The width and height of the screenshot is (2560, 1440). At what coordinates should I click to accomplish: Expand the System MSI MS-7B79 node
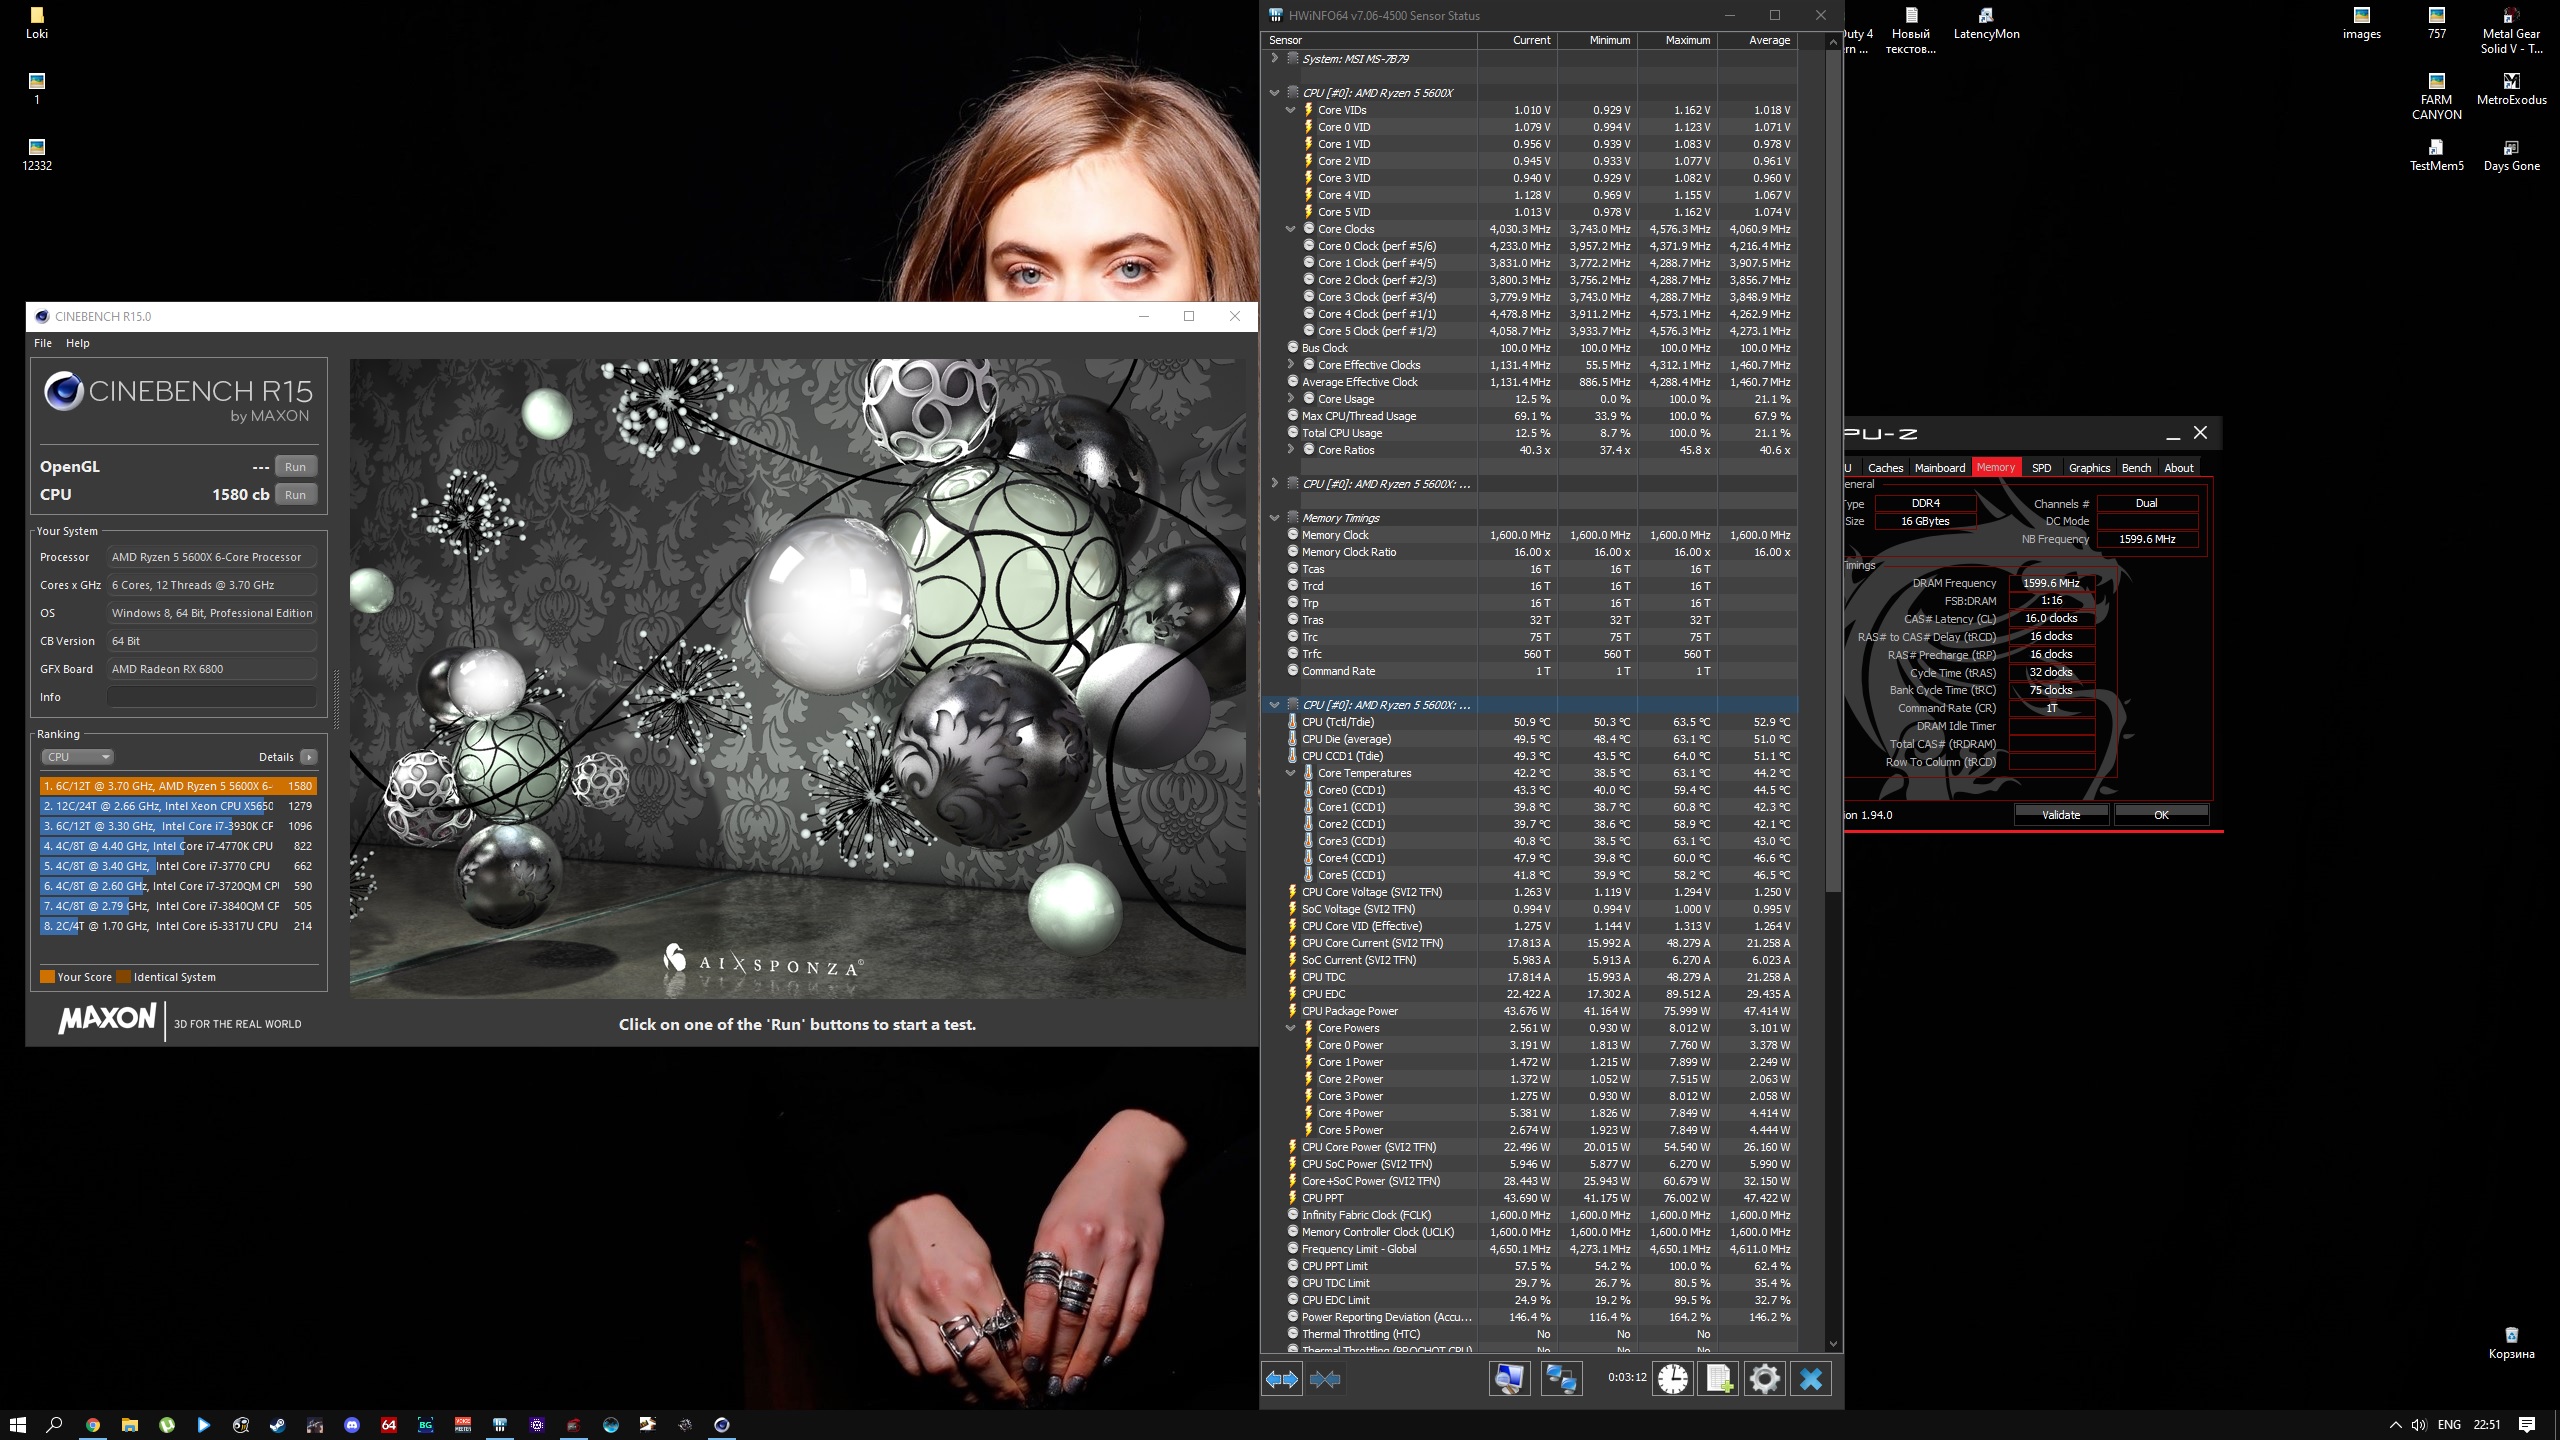click(1274, 59)
